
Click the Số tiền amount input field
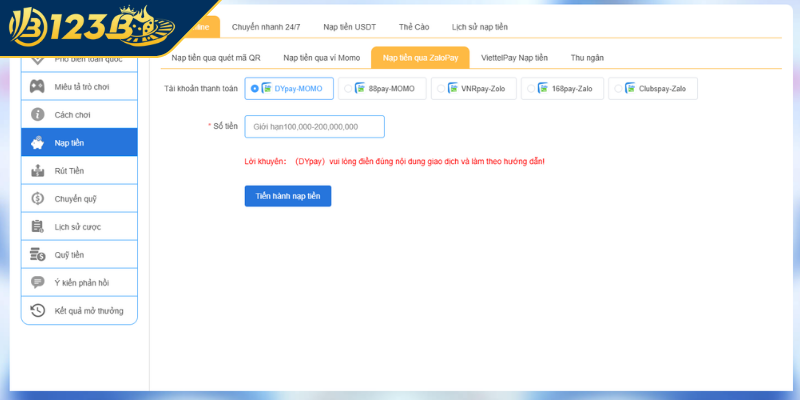pyautogui.click(x=314, y=127)
